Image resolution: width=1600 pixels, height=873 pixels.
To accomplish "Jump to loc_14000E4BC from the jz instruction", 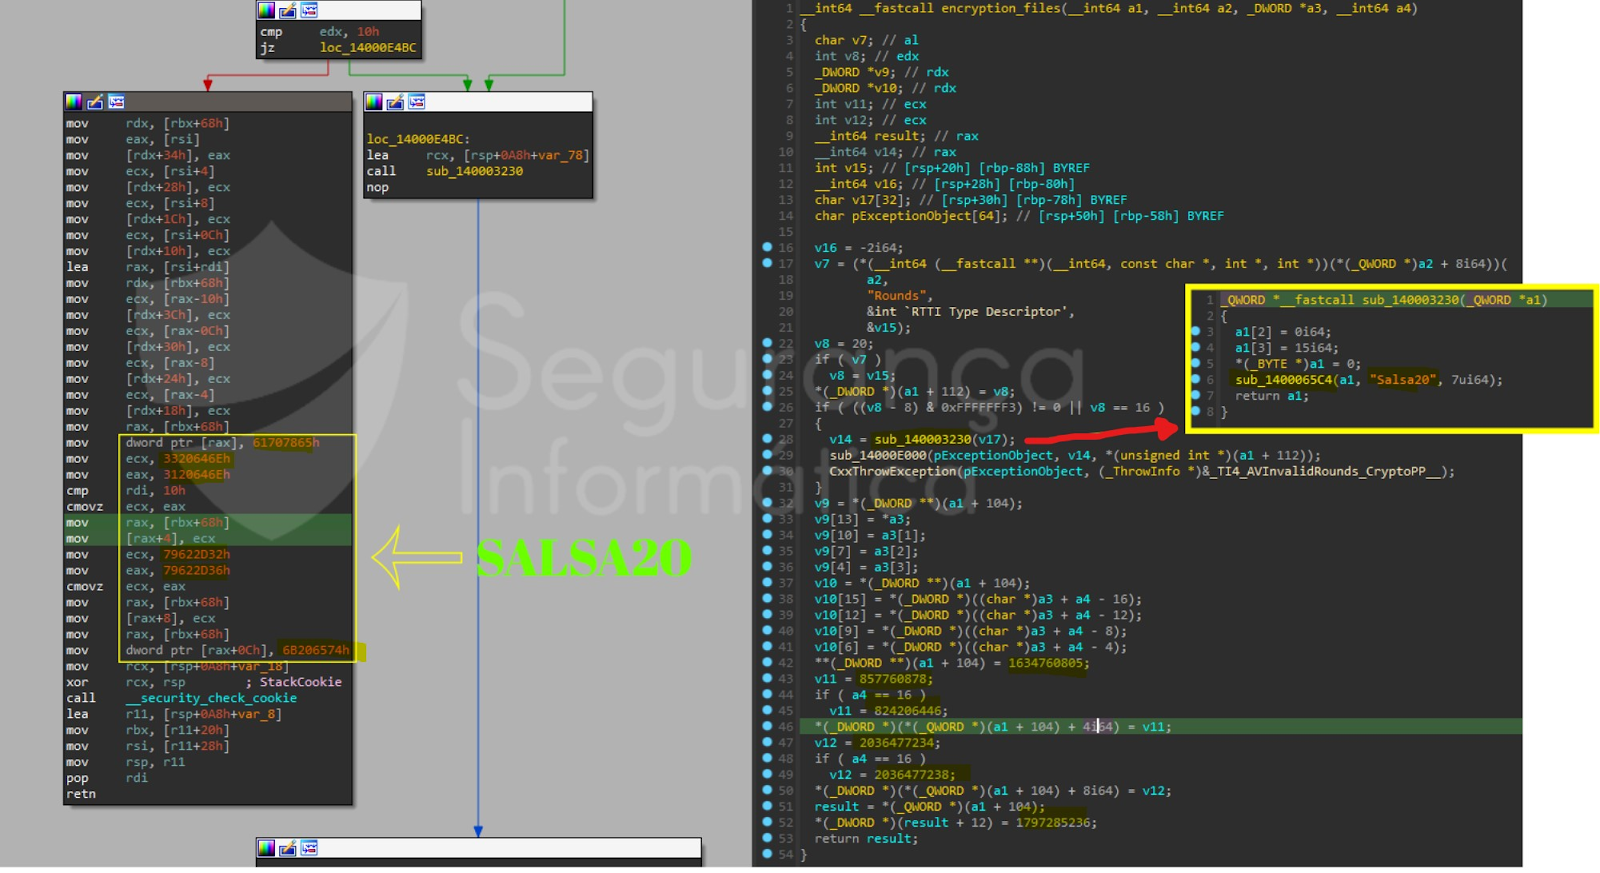I will point(367,48).
